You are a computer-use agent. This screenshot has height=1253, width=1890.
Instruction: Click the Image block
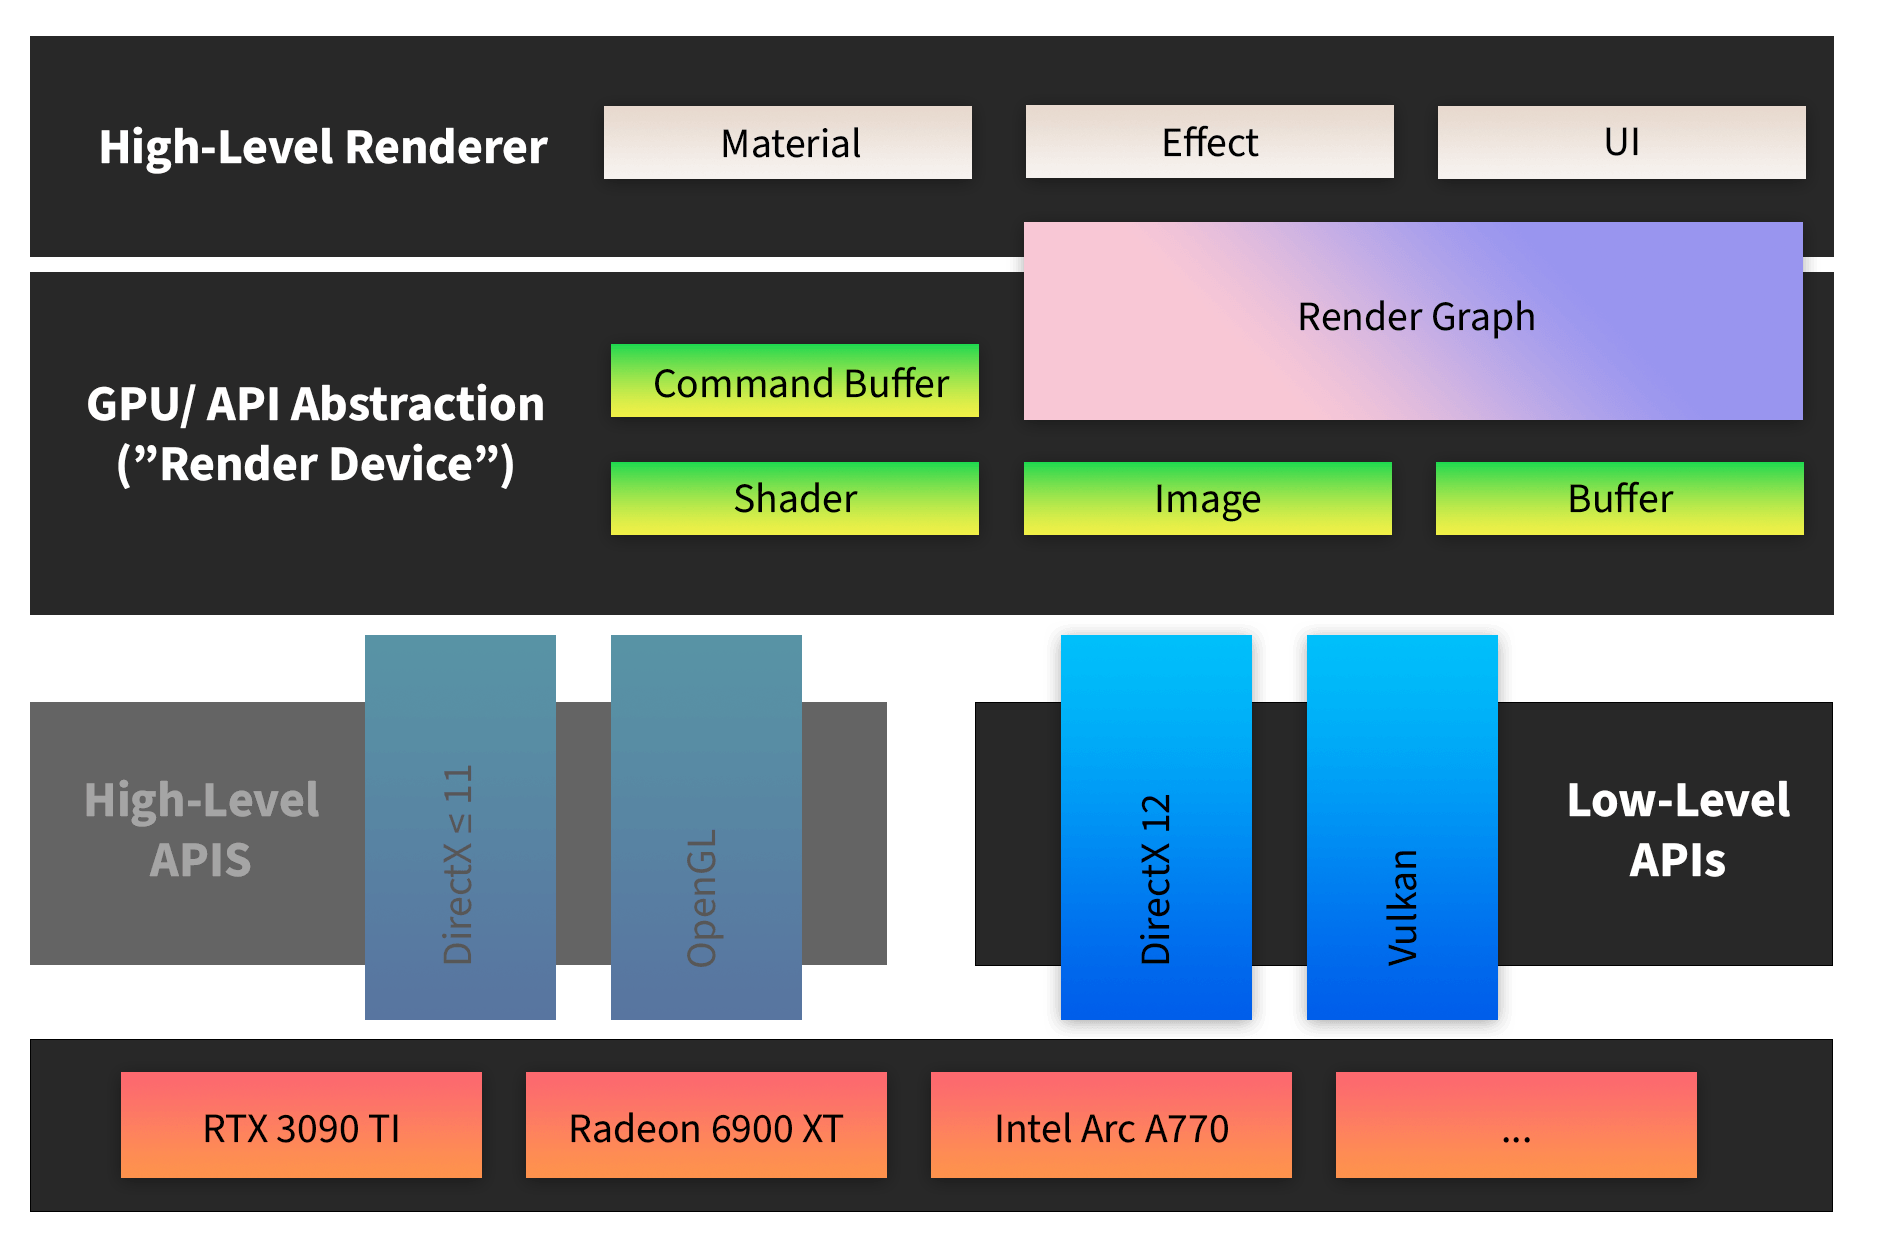(x=1207, y=497)
